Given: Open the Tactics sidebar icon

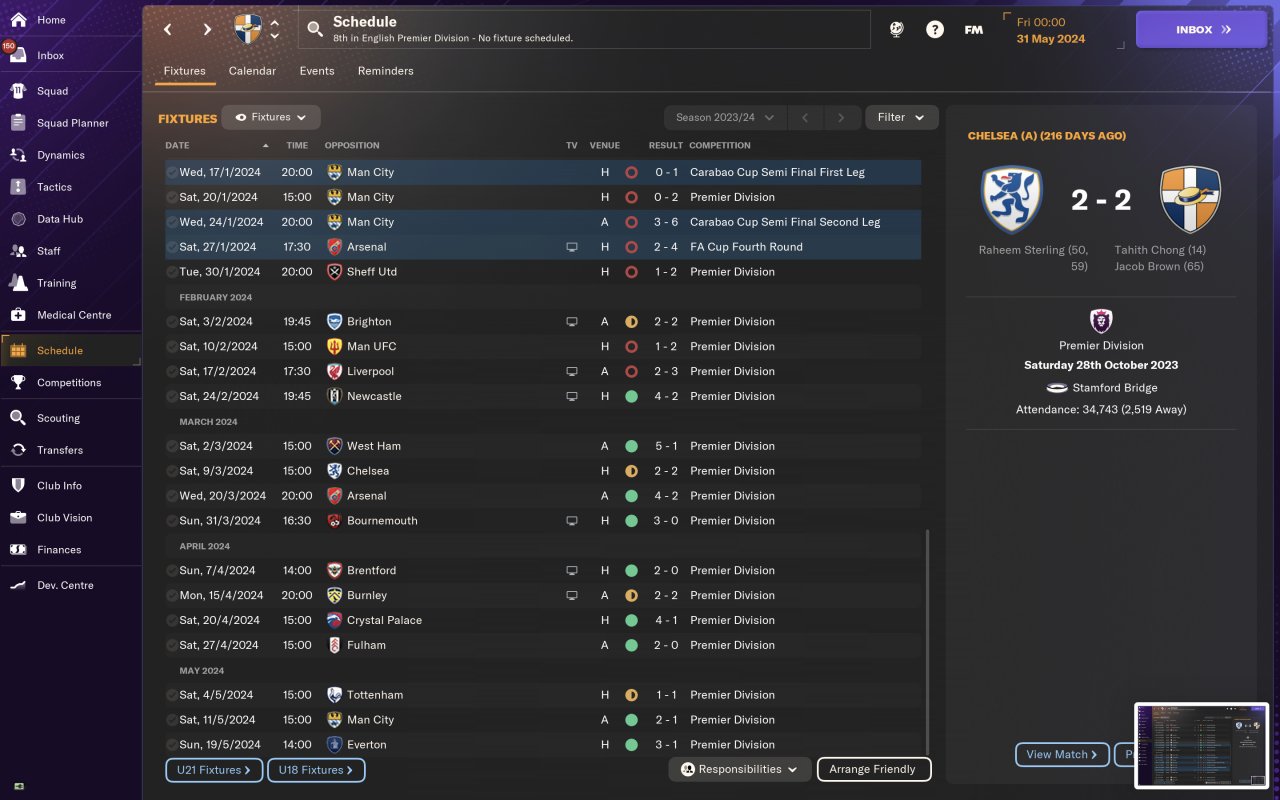Looking at the screenshot, I should pos(18,187).
